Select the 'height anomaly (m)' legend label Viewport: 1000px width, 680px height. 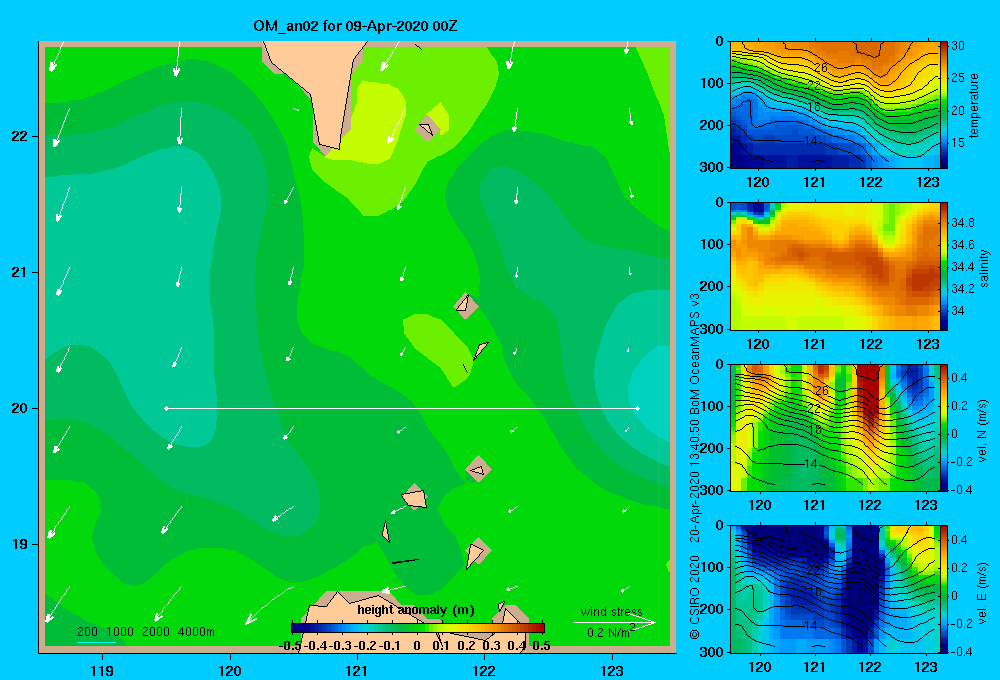416,610
